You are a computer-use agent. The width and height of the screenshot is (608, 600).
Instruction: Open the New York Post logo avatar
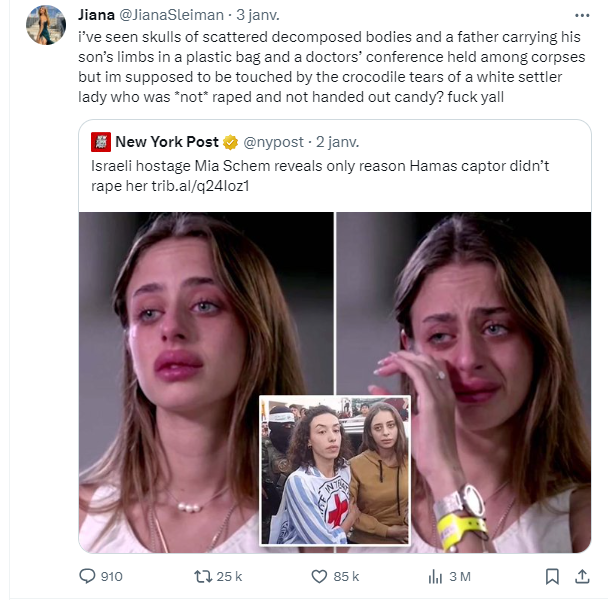(x=100, y=141)
